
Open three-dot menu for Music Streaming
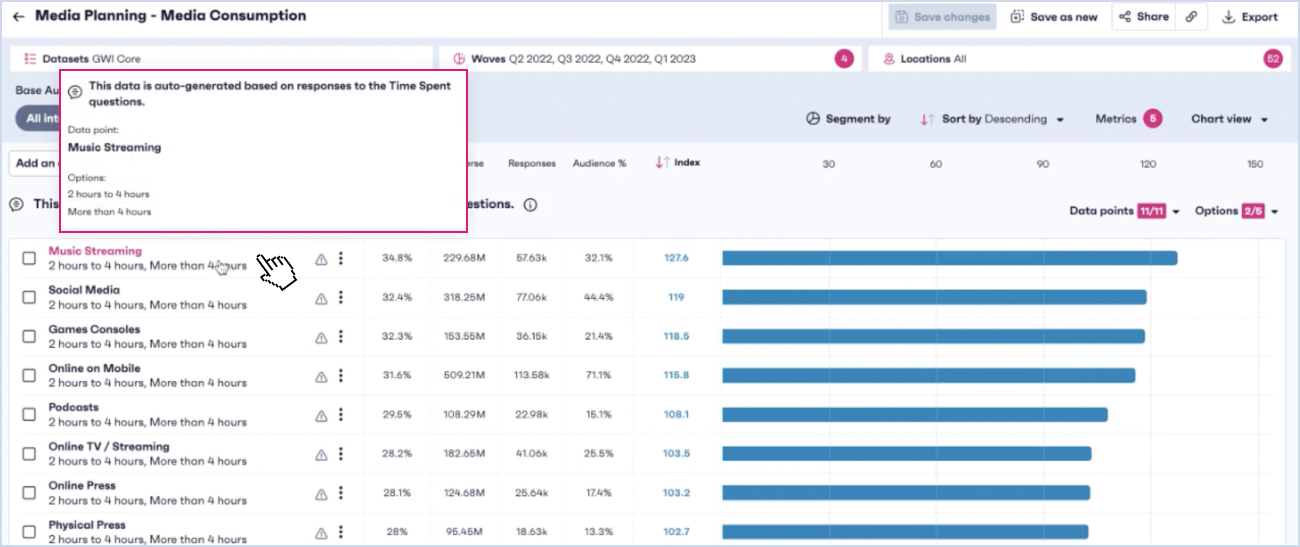click(x=341, y=258)
